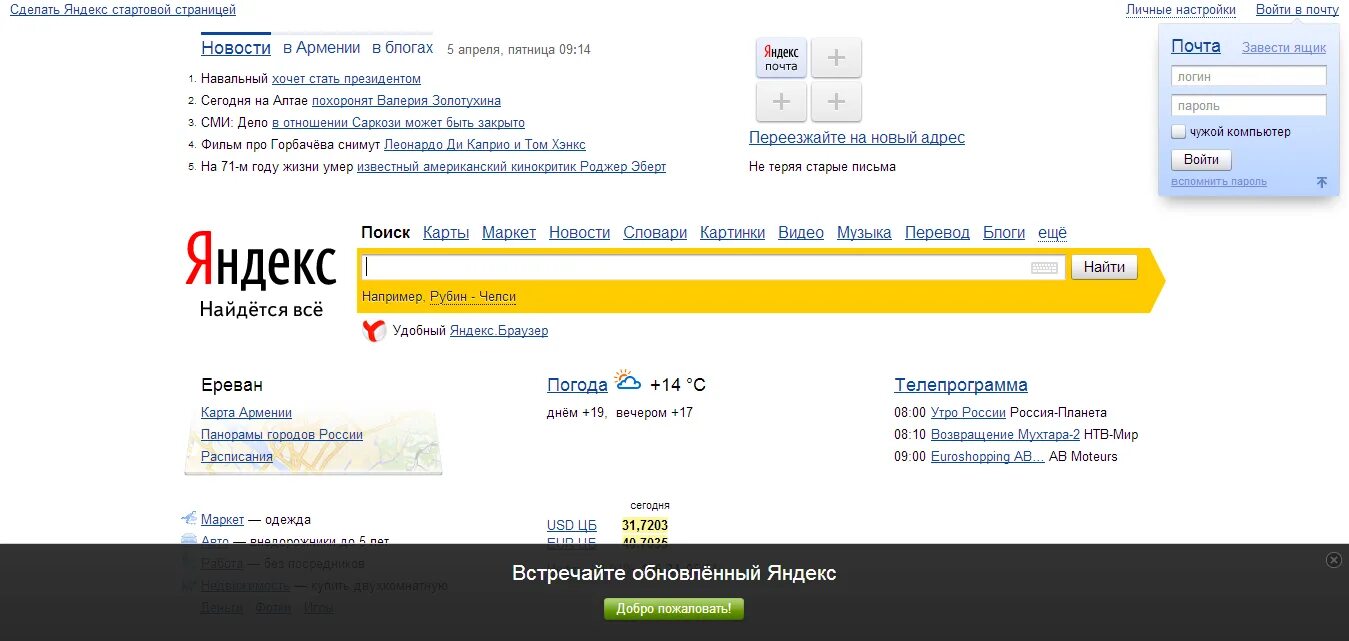Expand more services via ещё
This screenshot has height=641, width=1349.
point(1052,232)
